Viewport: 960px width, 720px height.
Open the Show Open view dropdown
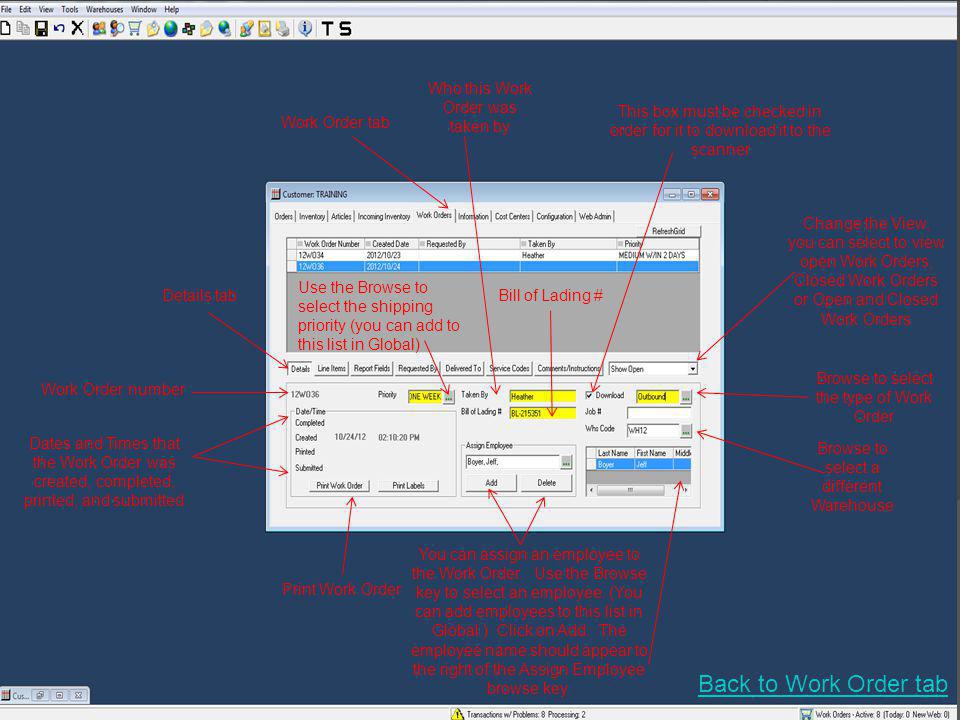(692, 369)
